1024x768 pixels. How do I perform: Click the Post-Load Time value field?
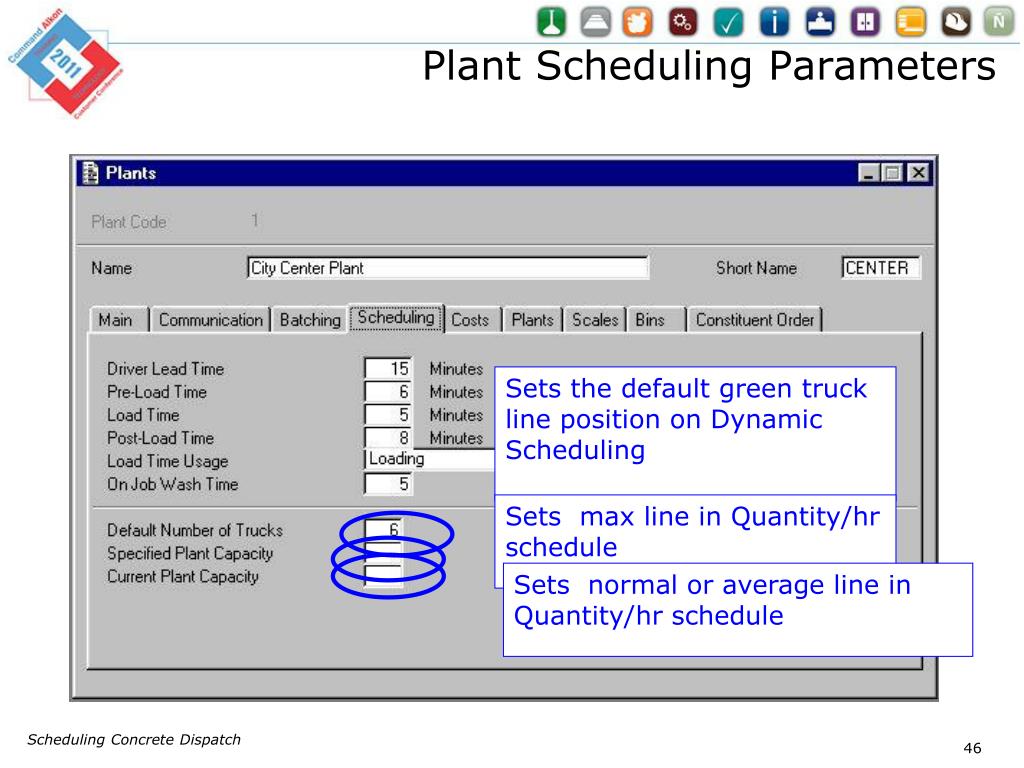[388, 438]
